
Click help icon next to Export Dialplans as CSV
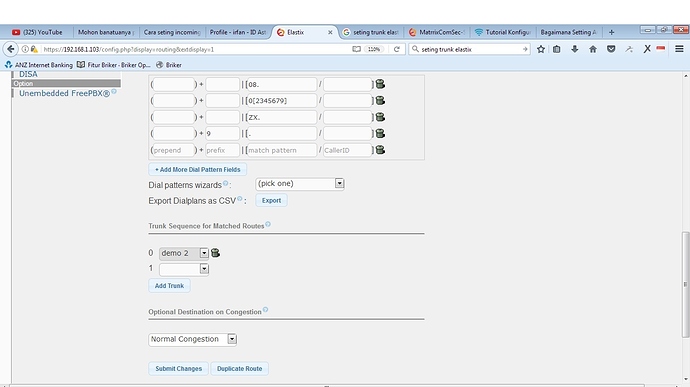click(x=240, y=199)
